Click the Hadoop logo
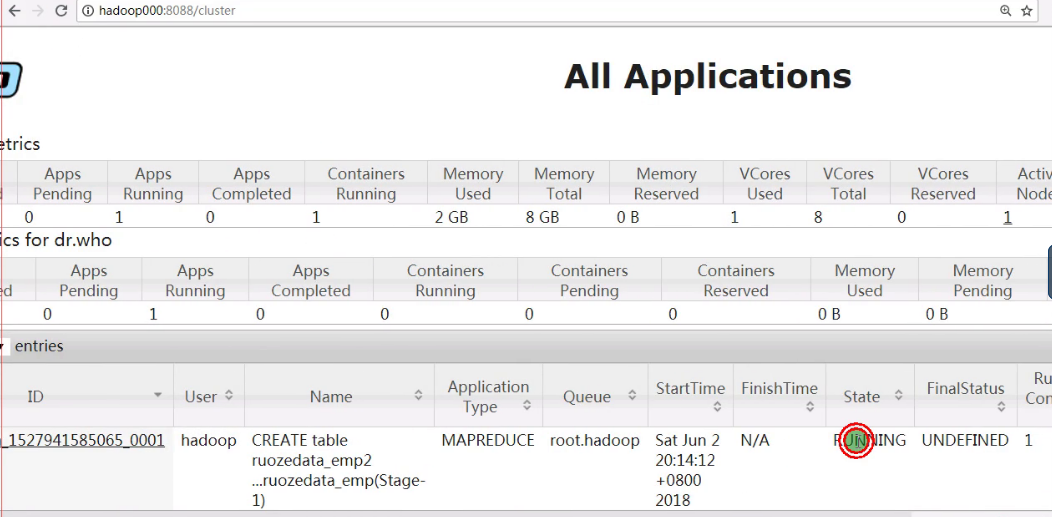 (x=11, y=80)
